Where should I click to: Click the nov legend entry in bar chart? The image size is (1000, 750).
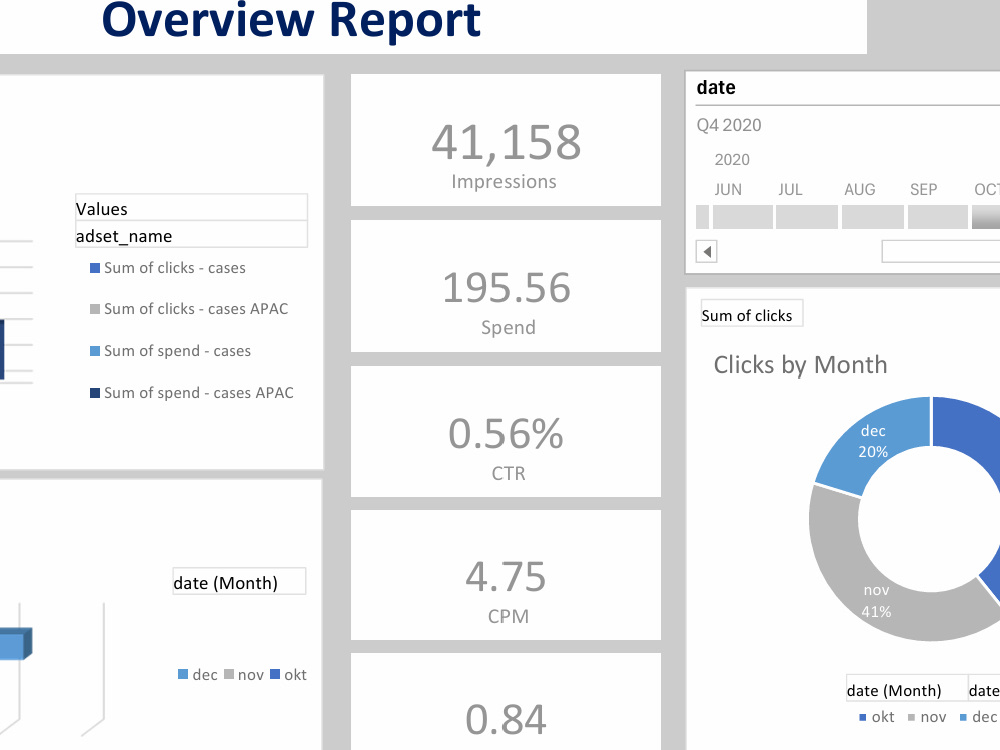click(244, 675)
